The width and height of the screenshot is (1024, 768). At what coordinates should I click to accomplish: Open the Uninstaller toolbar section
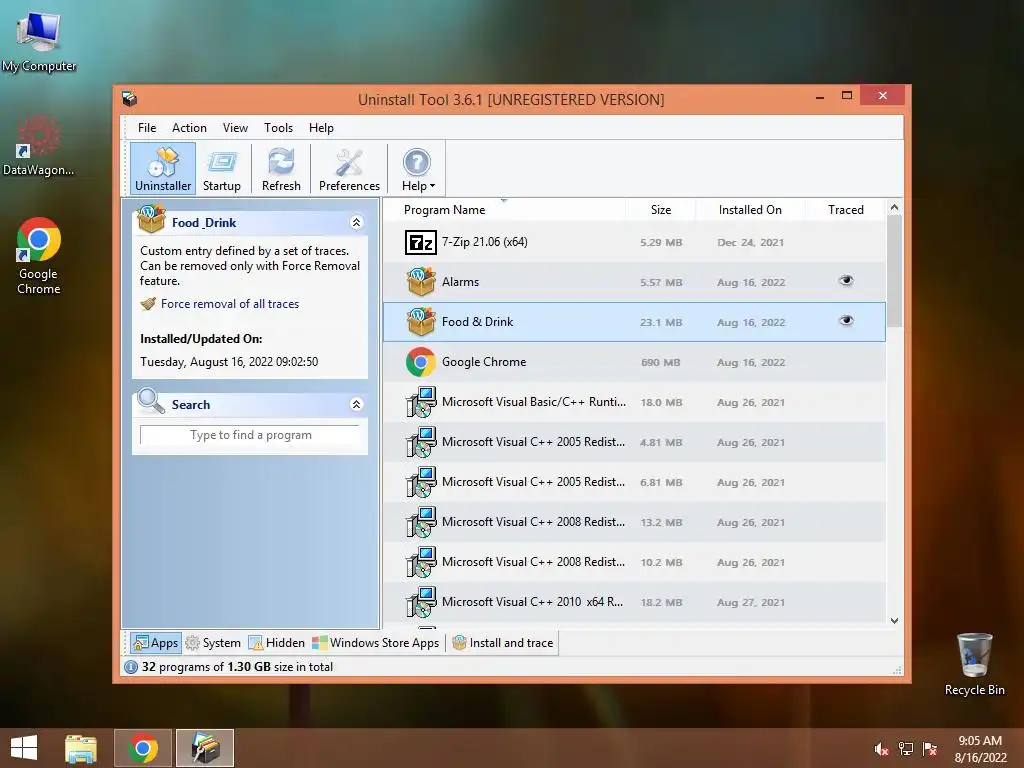(x=163, y=169)
